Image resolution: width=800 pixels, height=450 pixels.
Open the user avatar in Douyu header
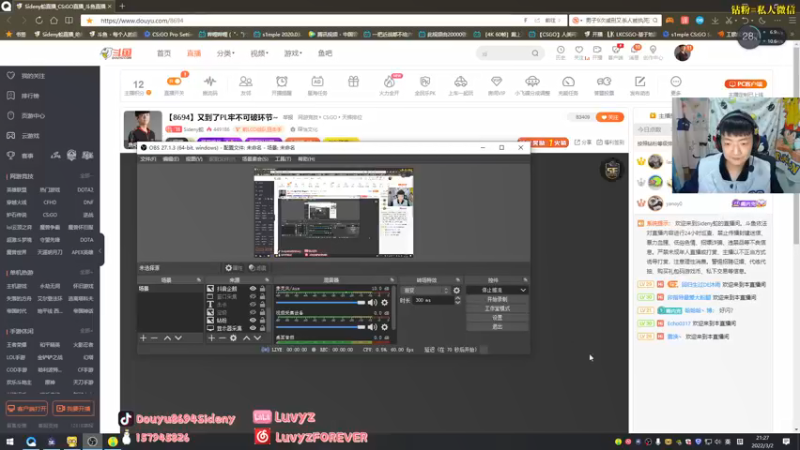(x=682, y=53)
